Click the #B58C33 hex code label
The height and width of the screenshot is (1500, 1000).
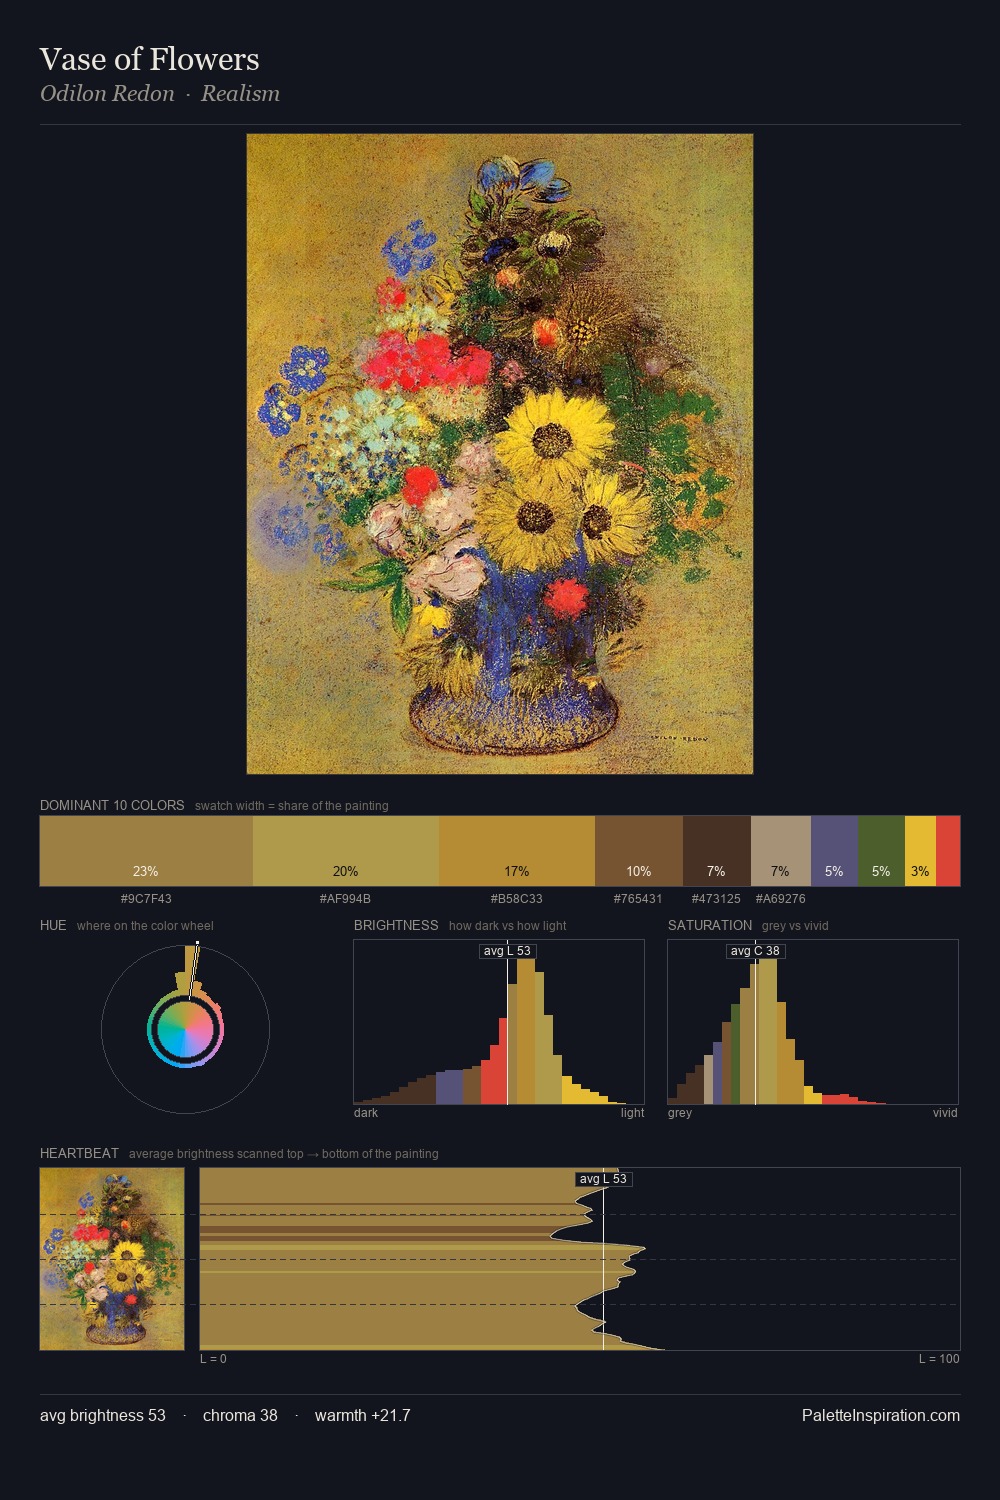[x=517, y=899]
